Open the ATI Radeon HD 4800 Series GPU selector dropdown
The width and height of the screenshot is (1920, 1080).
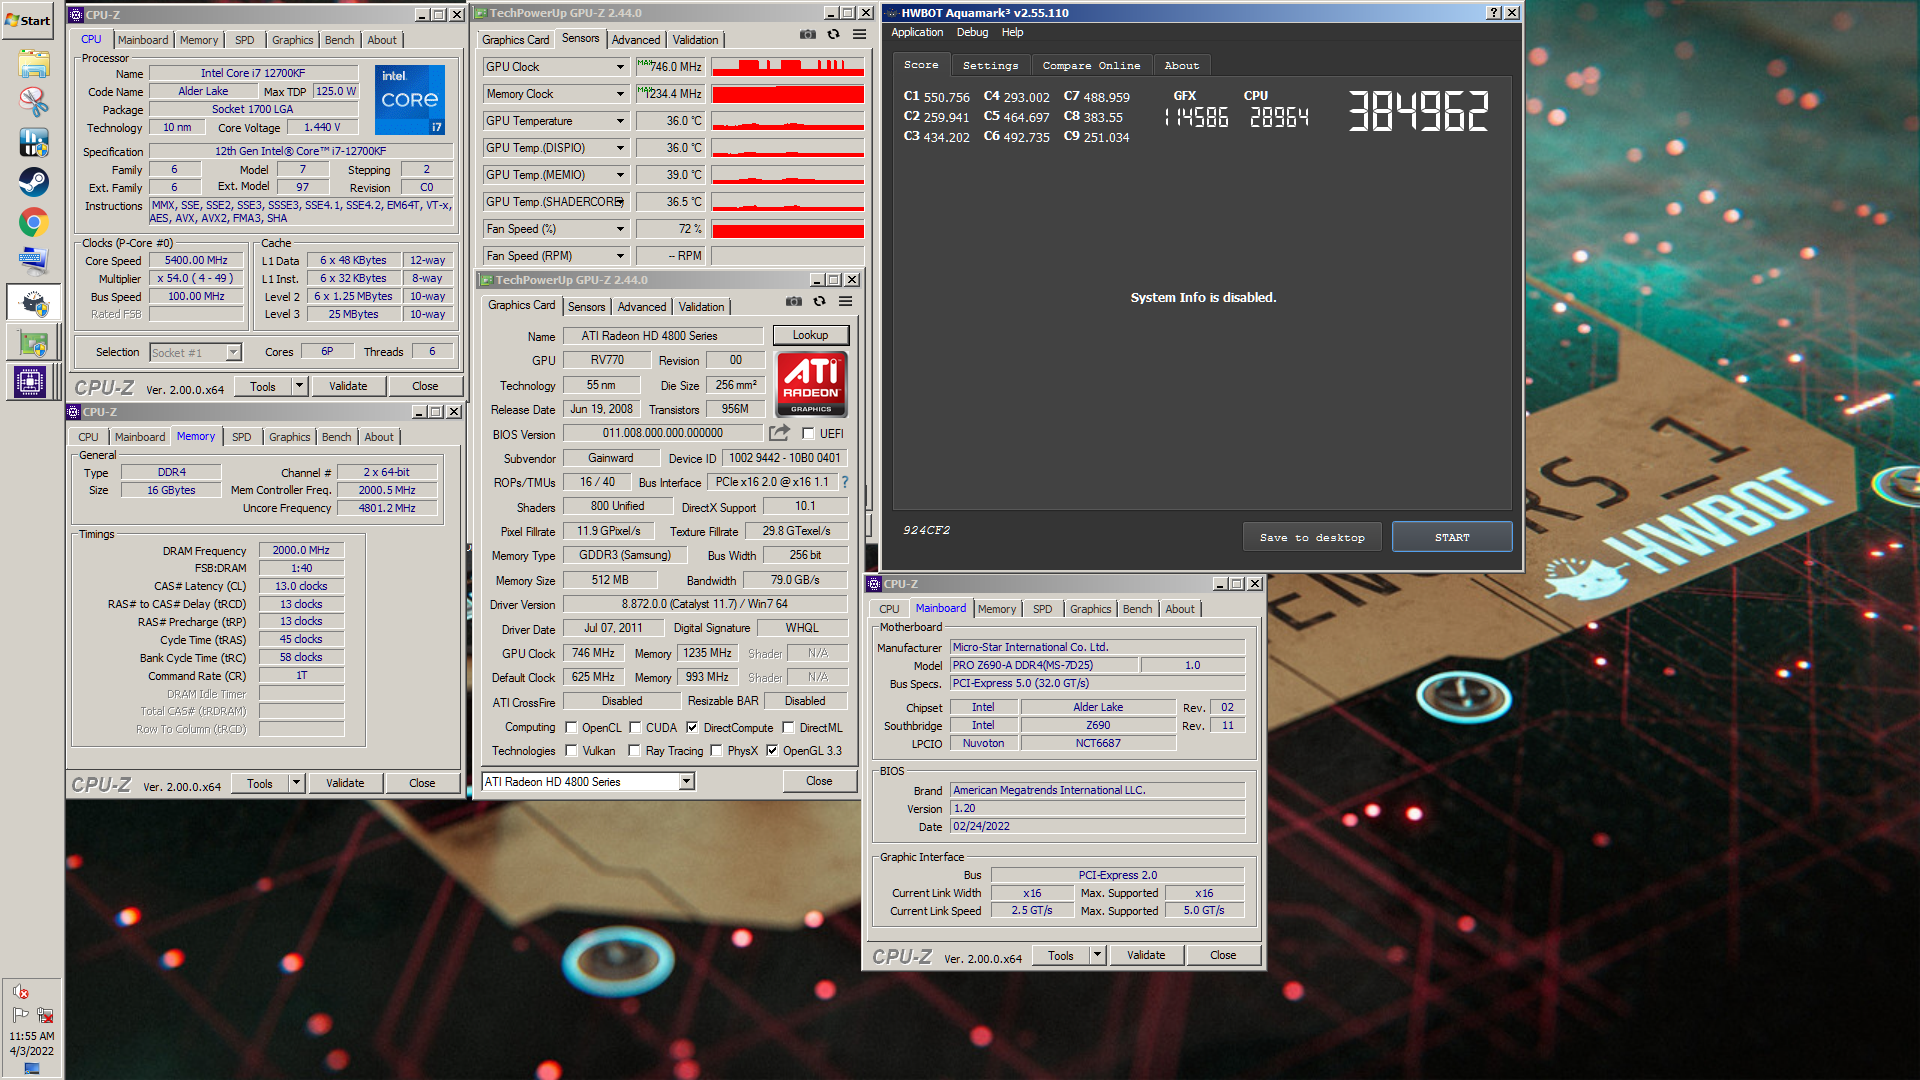pyautogui.click(x=687, y=782)
